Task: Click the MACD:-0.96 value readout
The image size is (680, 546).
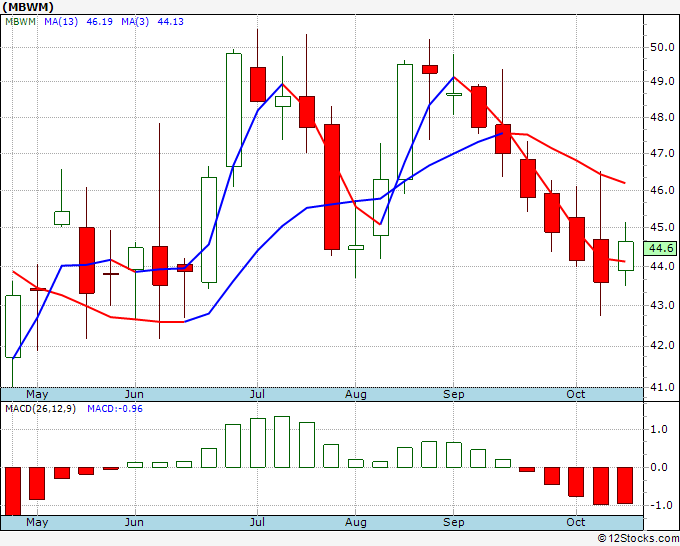Action: click(115, 409)
